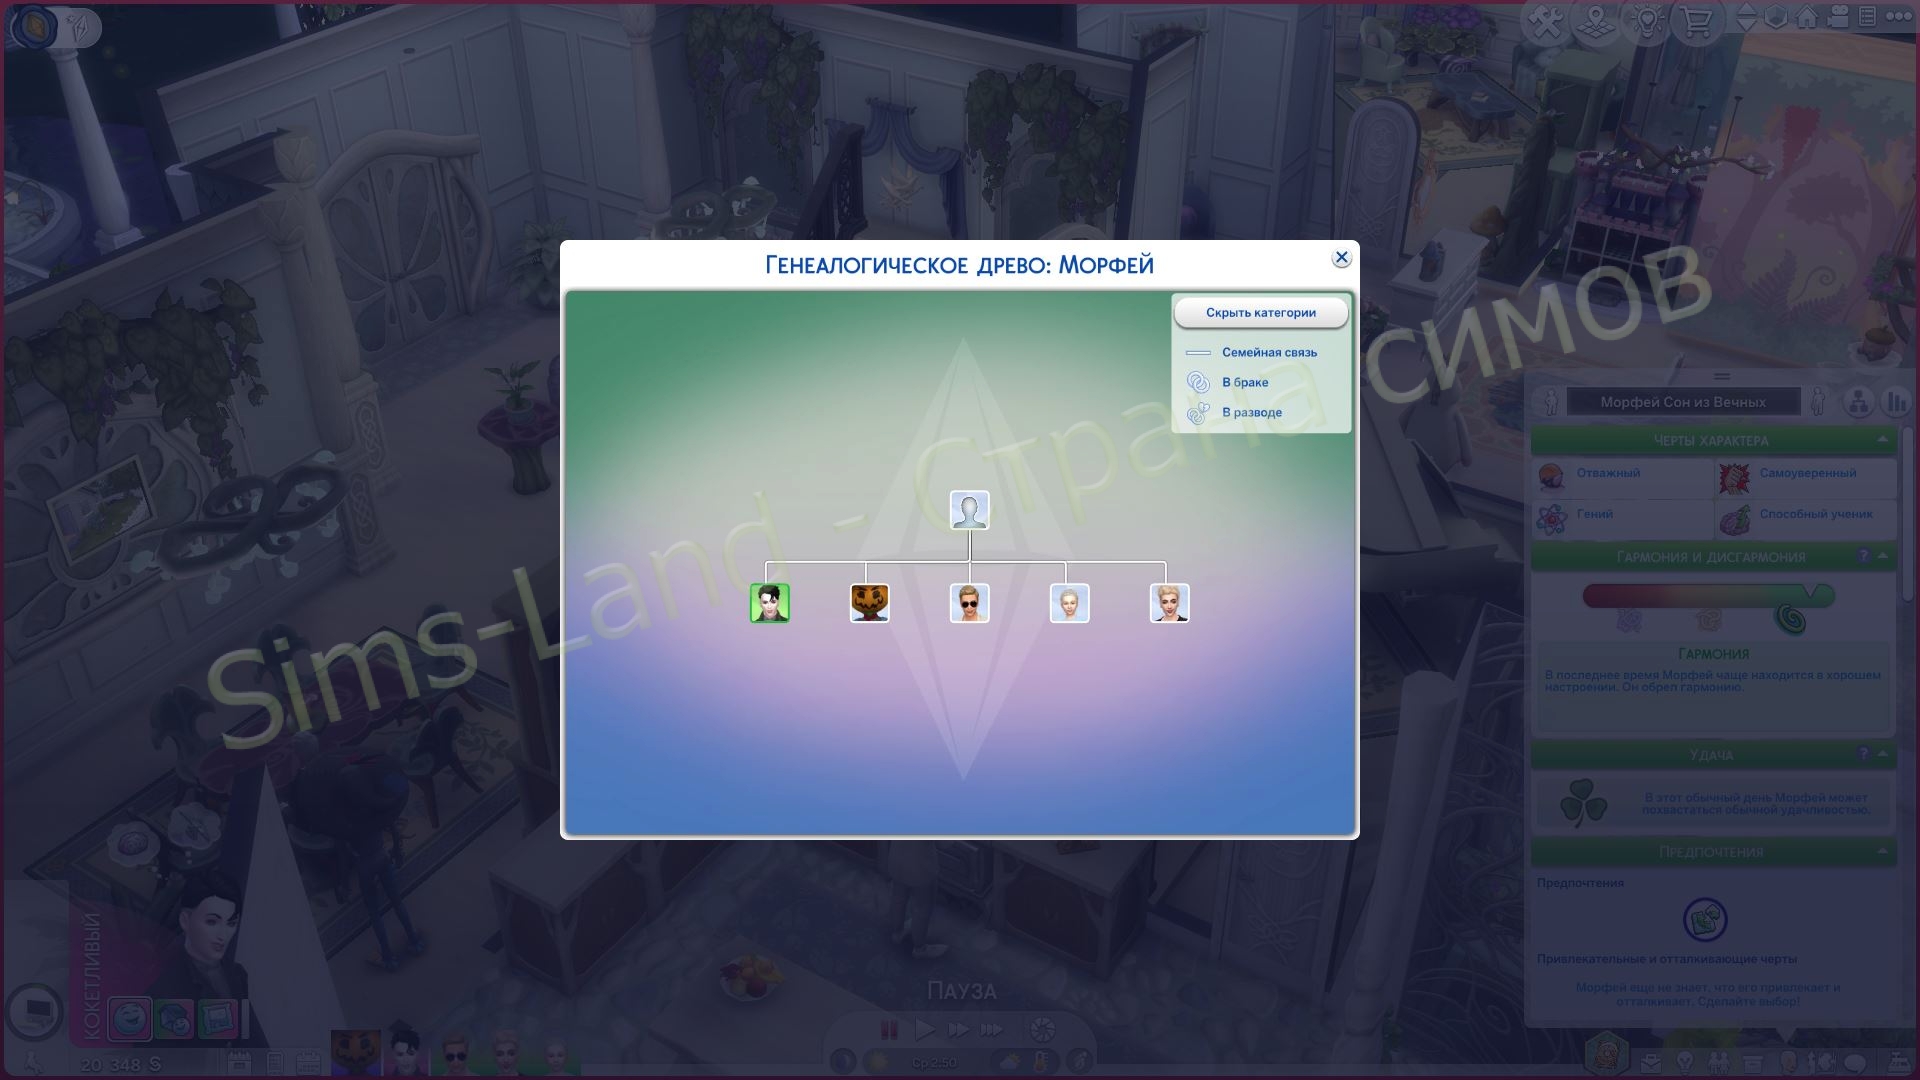Screen dimensions: 1920x1080
Task: Switch to ultra speed triple arrows
Action: coord(991,1029)
